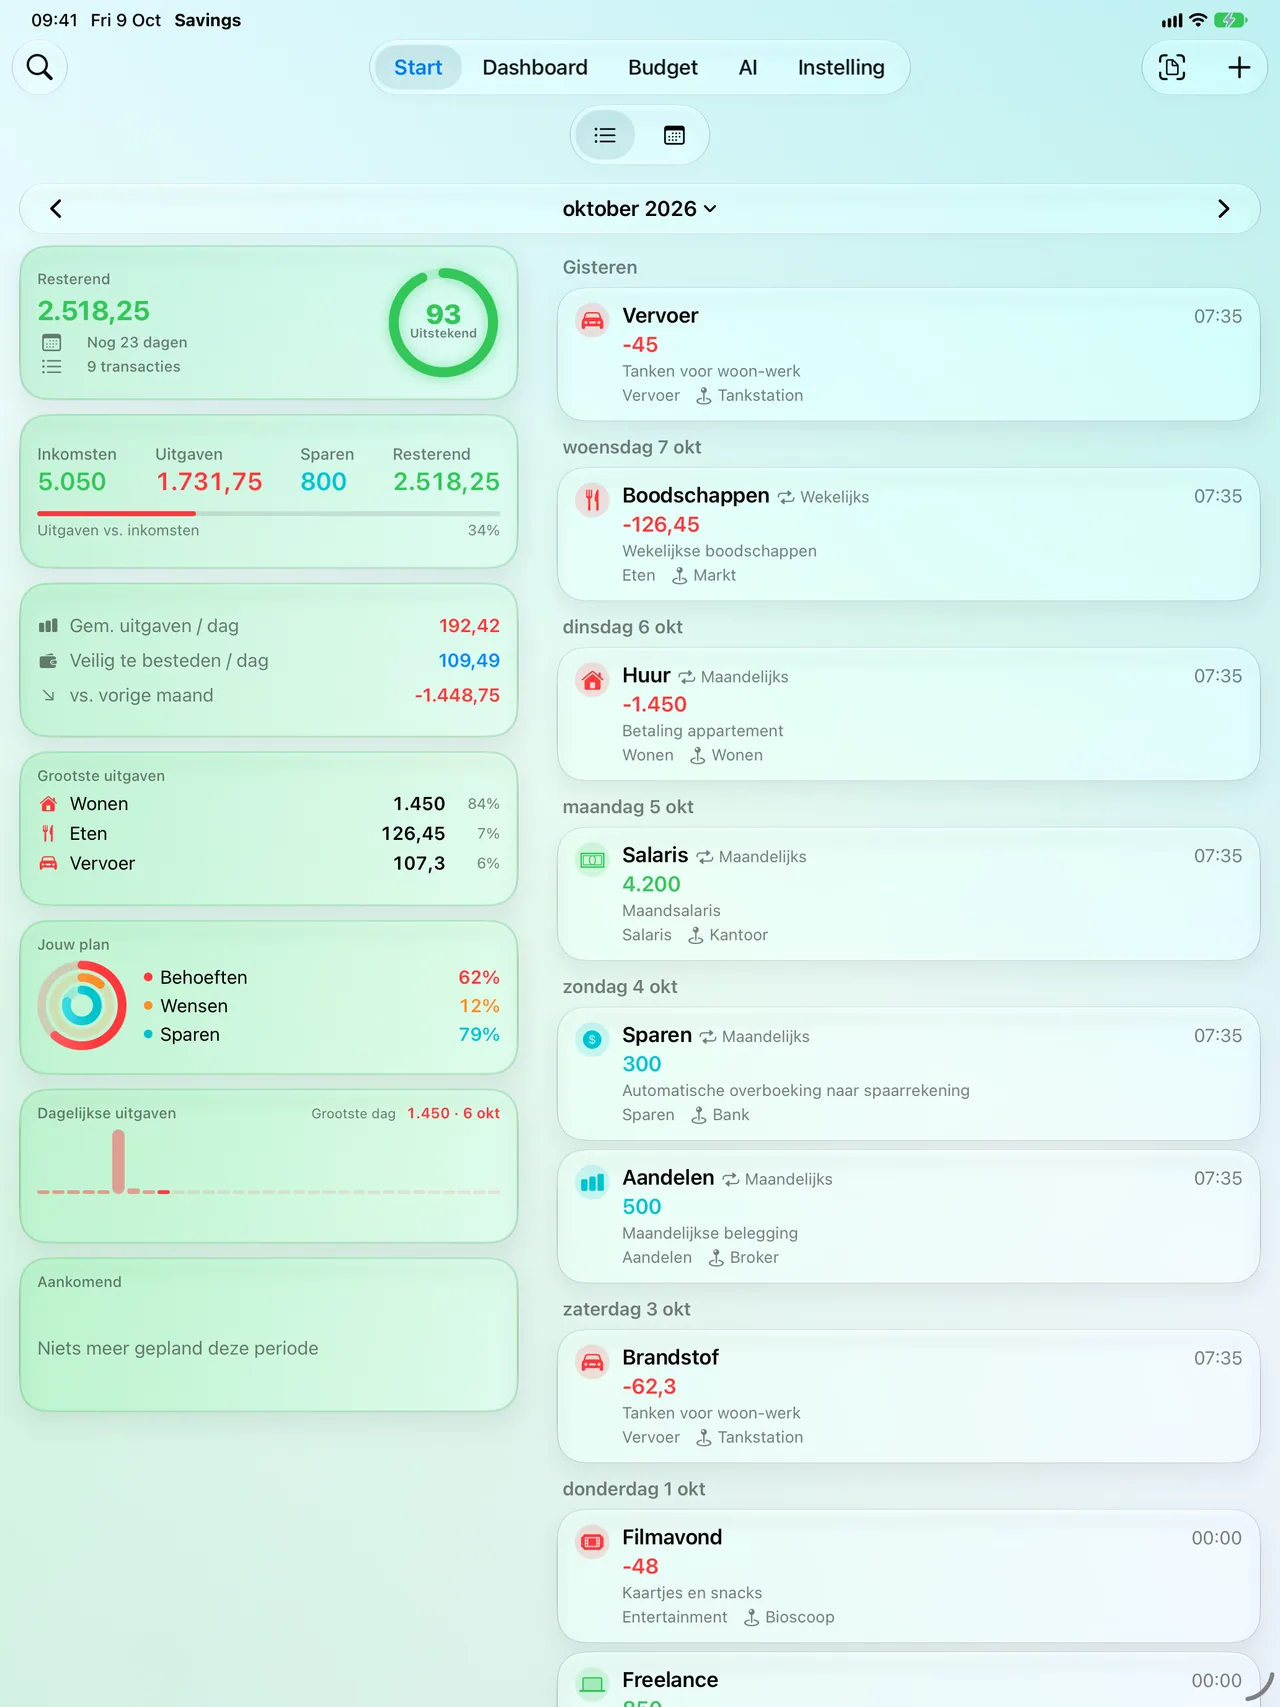Select the Start tab

(418, 67)
